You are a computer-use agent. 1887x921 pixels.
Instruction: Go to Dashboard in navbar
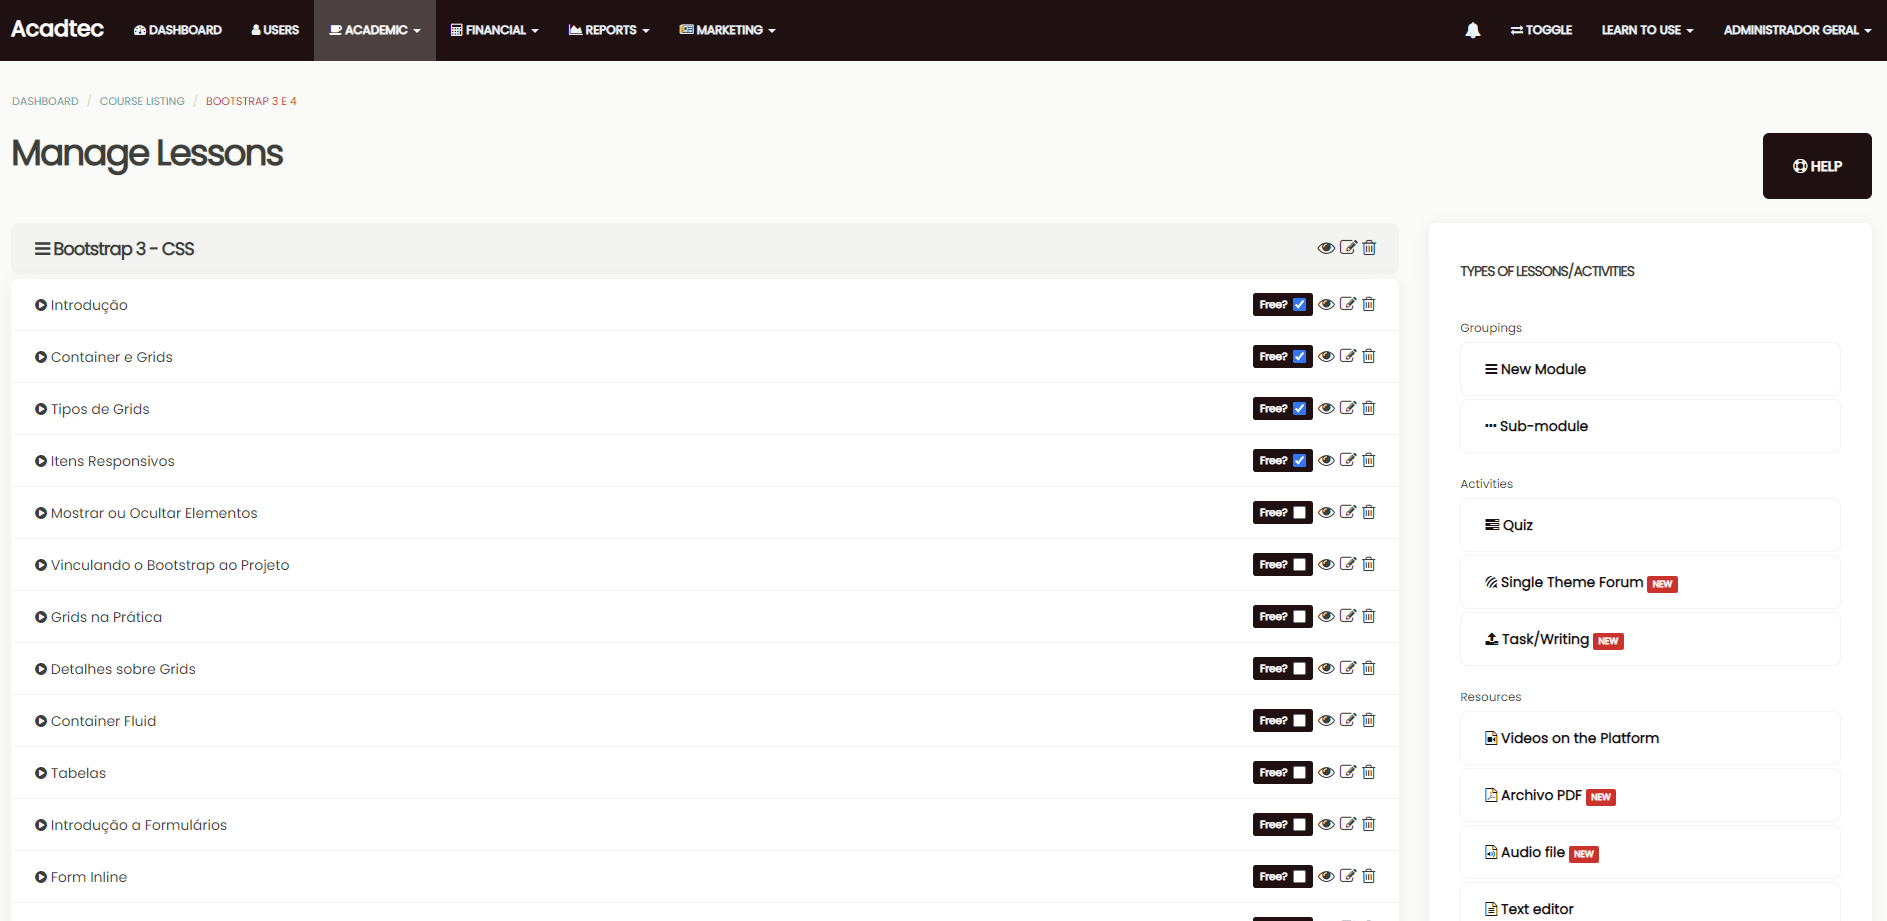pos(178,30)
